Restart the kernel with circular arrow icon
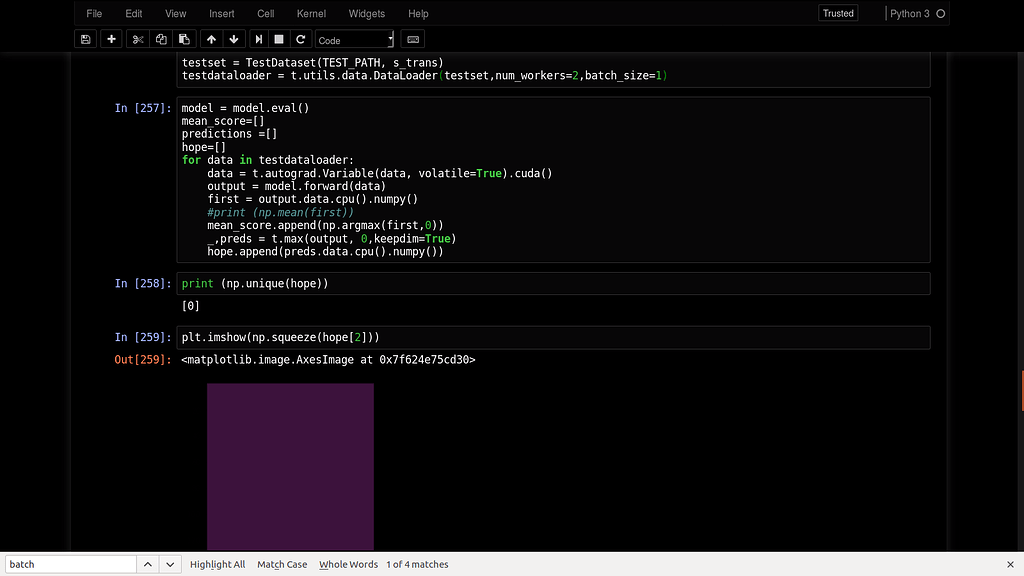 coord(300,39)
